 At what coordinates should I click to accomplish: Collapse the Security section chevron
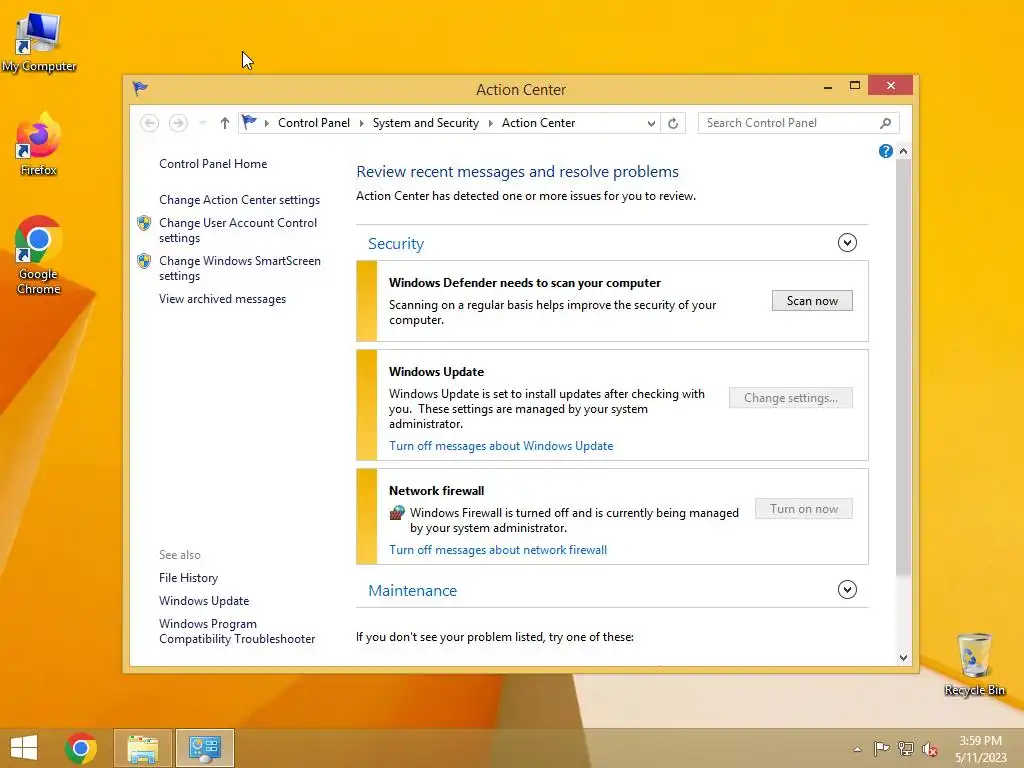pos(847,243)
